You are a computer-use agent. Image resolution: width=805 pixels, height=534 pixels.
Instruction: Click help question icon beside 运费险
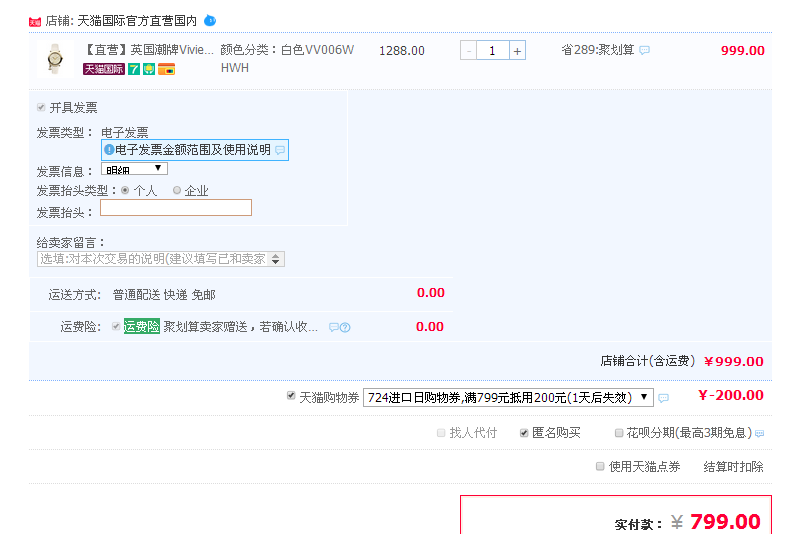pyautogui.click(x=345, y=327)
